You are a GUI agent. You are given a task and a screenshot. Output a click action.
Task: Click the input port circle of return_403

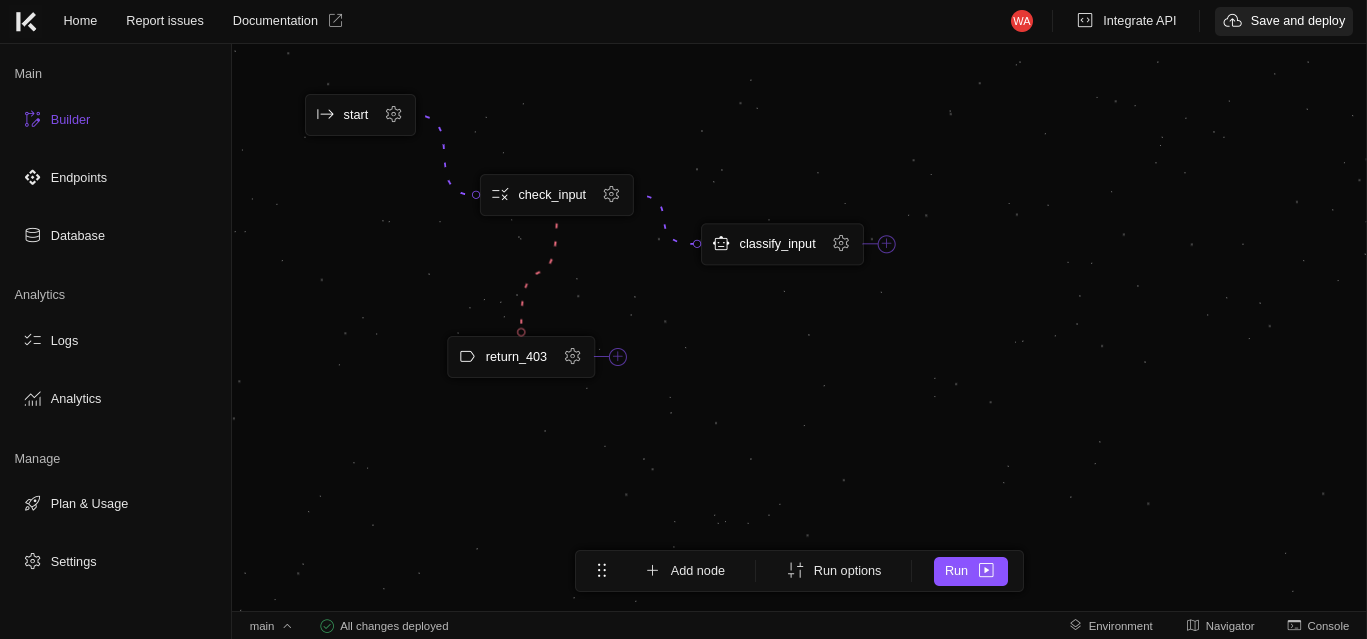[521, 332]
